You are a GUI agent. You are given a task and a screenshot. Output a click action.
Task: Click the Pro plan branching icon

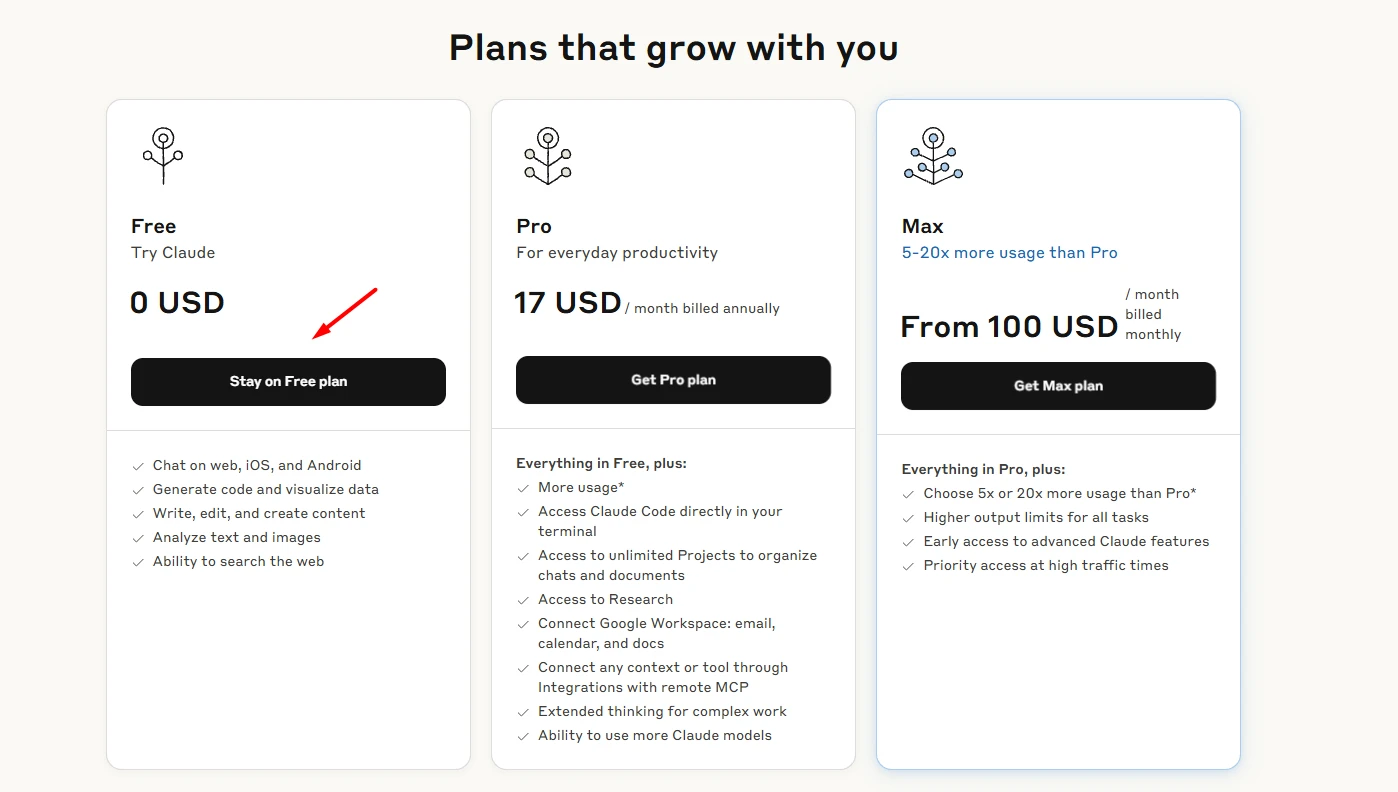(547, 156)
